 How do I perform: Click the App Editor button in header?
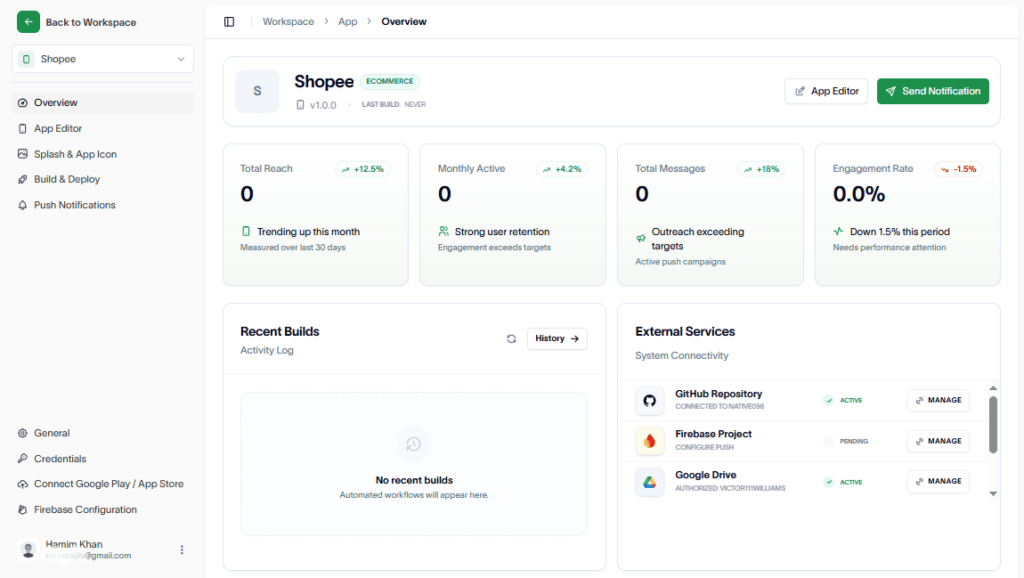pyautogui.click(x=826, y=91)
